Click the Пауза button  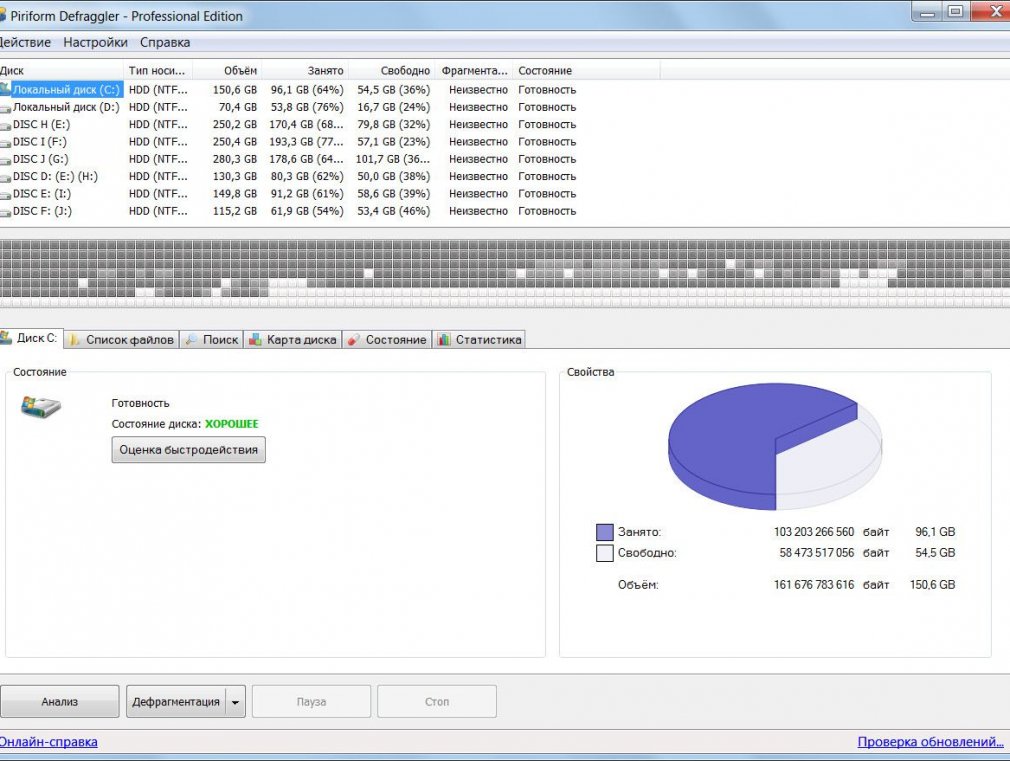(311, 702)
